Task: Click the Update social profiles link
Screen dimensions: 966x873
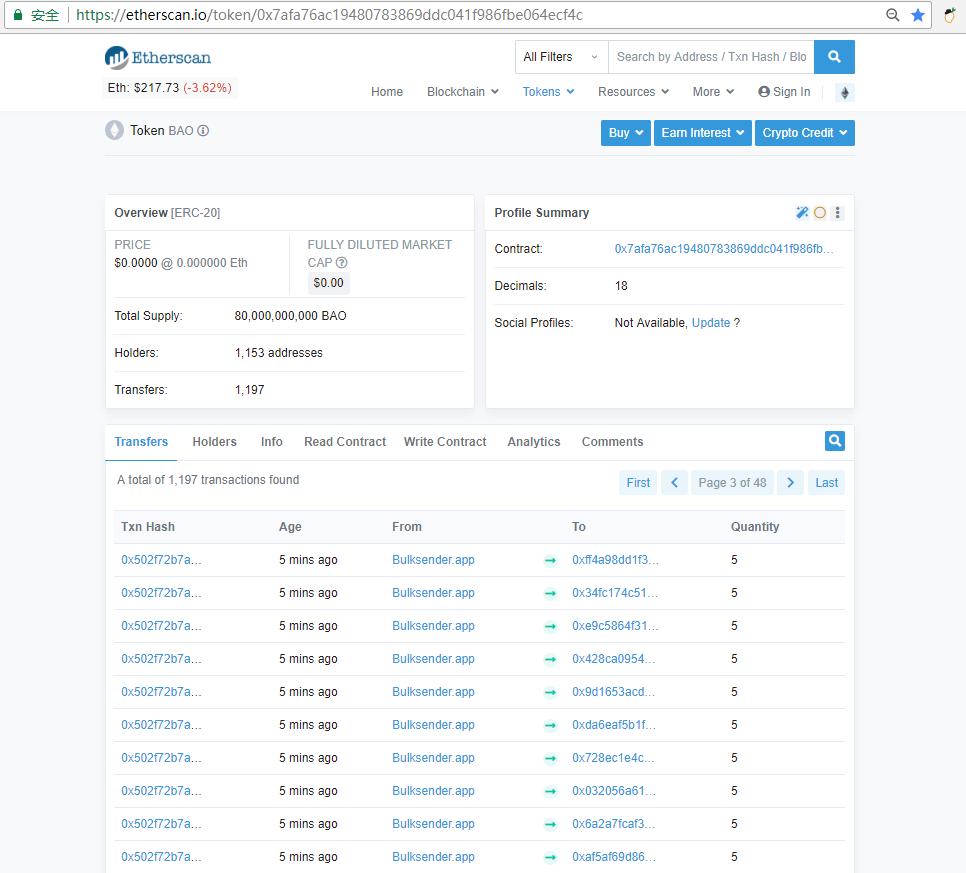Action: (x=710, y=323)
